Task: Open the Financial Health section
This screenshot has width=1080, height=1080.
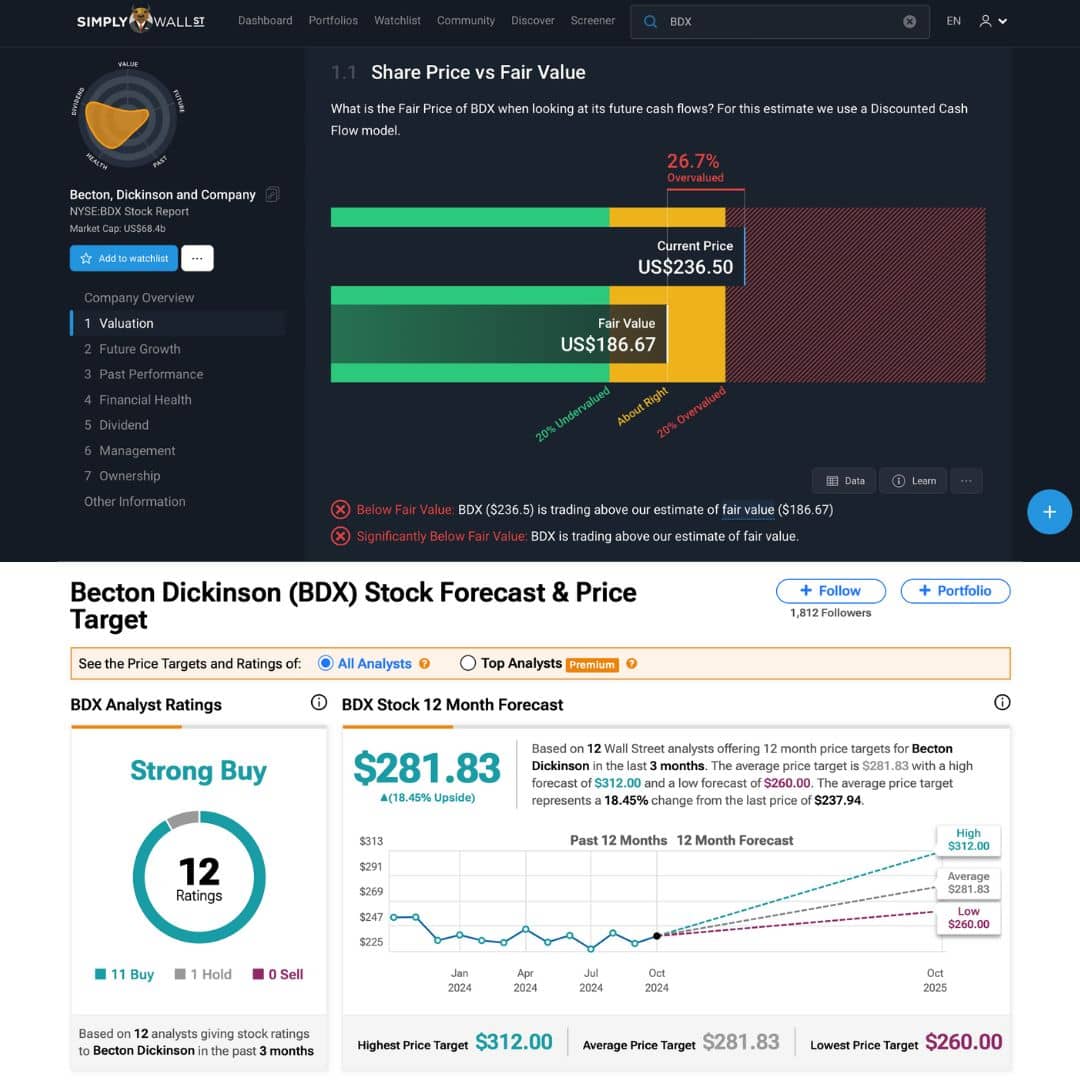Action: [138, 399]
